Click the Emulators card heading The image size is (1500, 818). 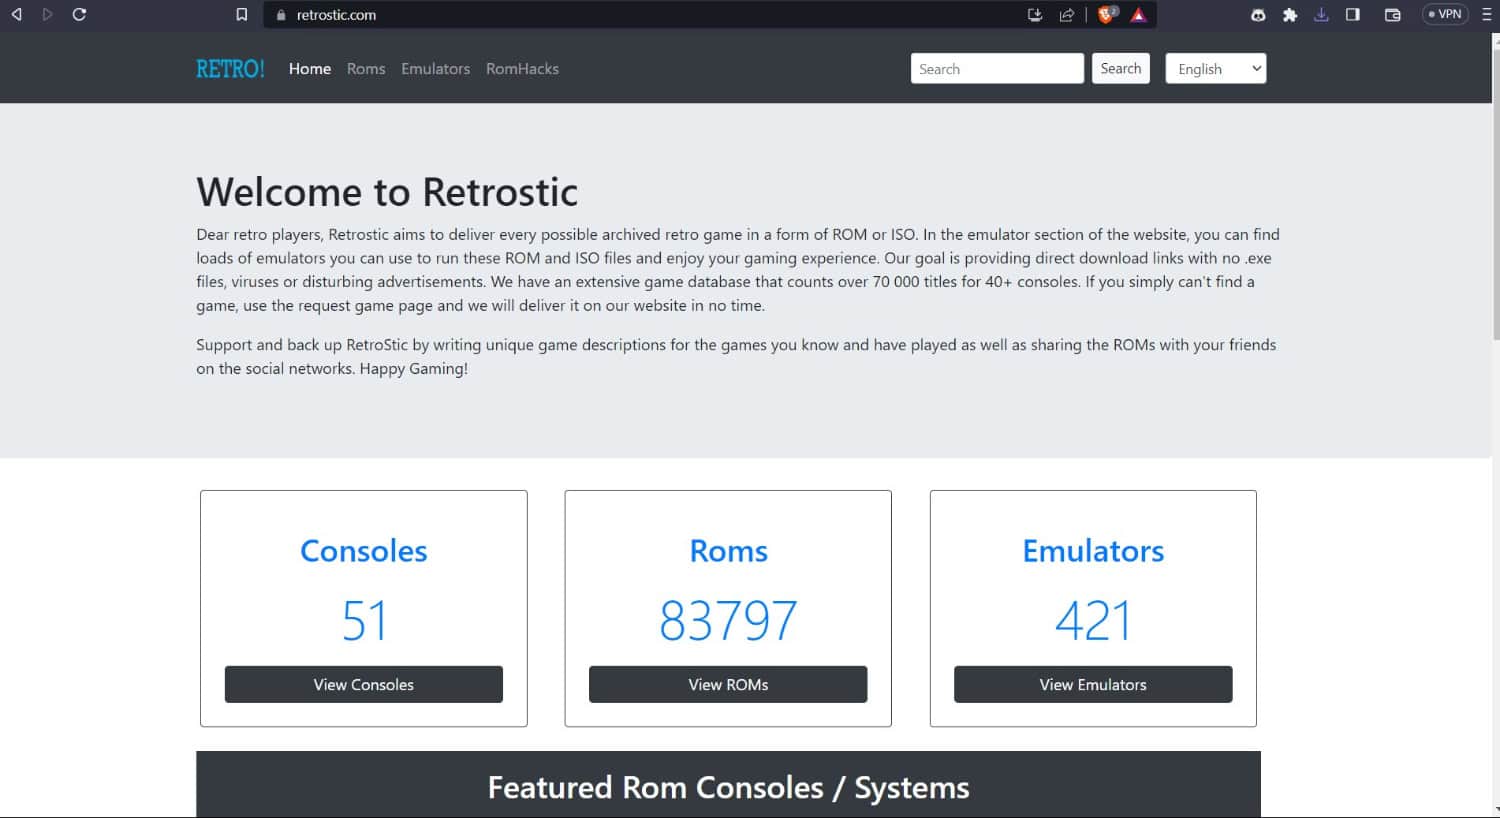pyautogui.click(x=1093, y=551)
